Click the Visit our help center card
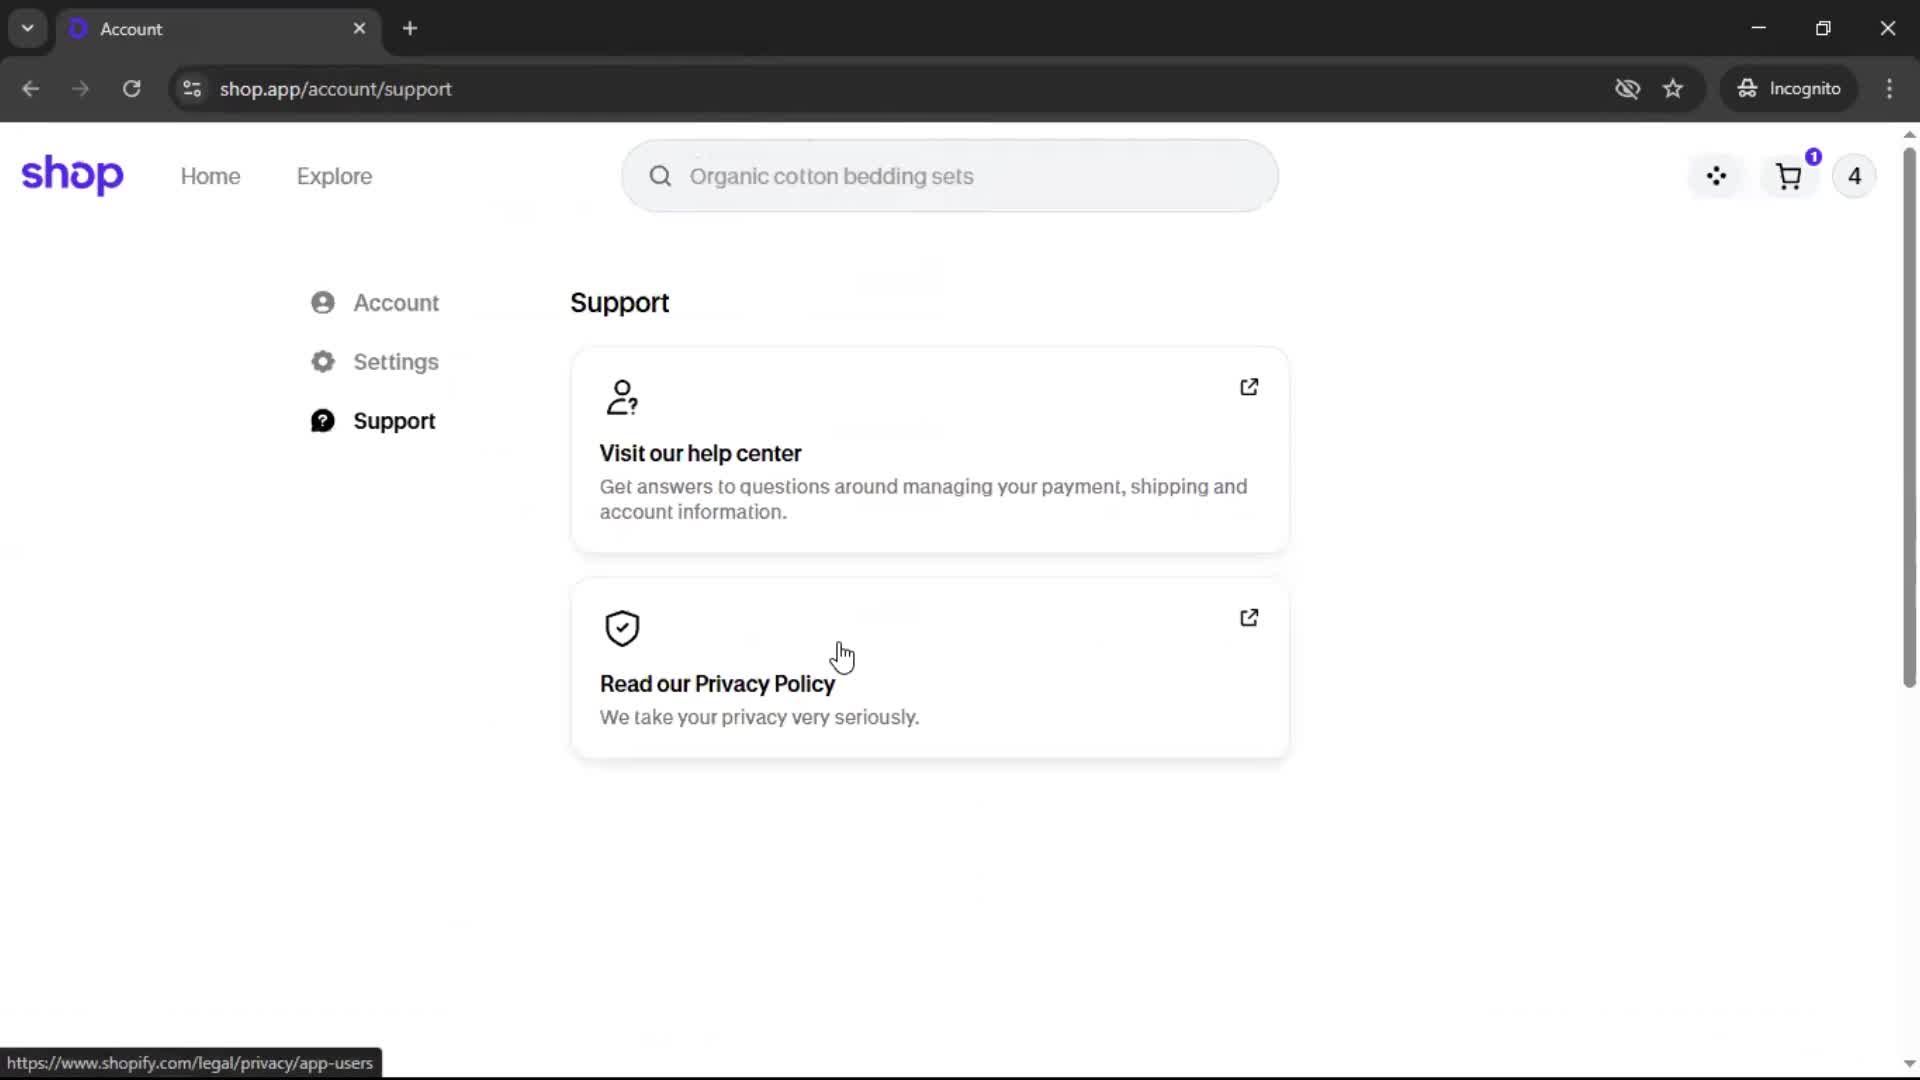The width and height of the screenshot is (1920, 1080). click(928, 452)
